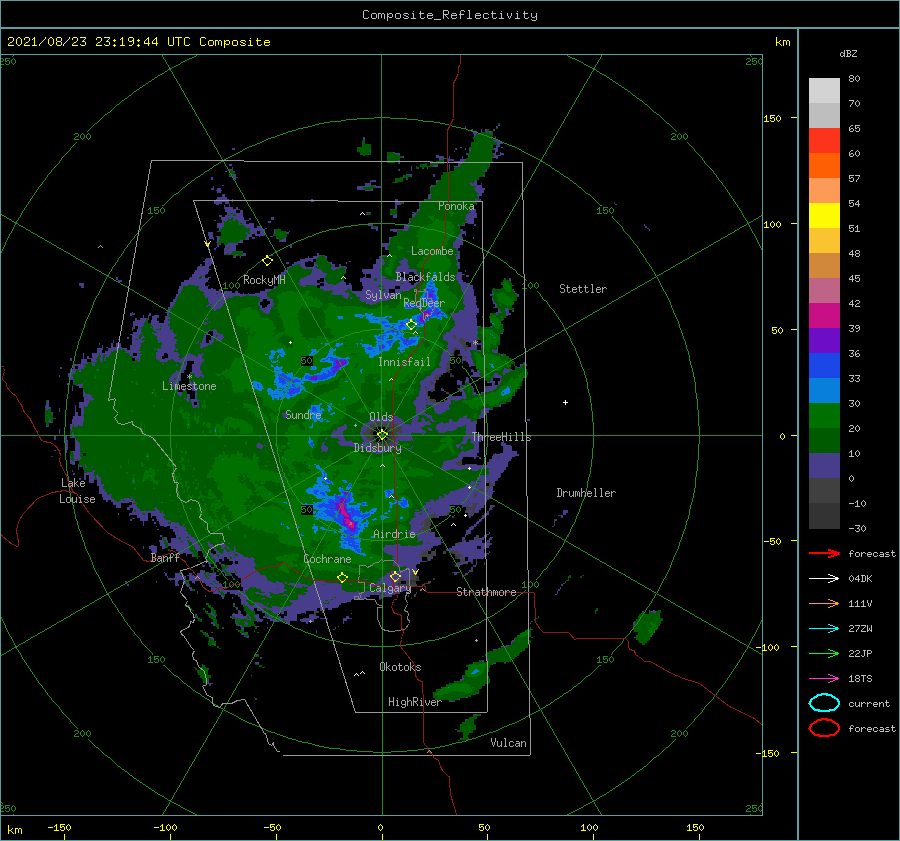Image resolution: width=900 pixels, height=841 pixels.
Task: Click the magenta 18TS arrow icon
Action: point(824,679)
